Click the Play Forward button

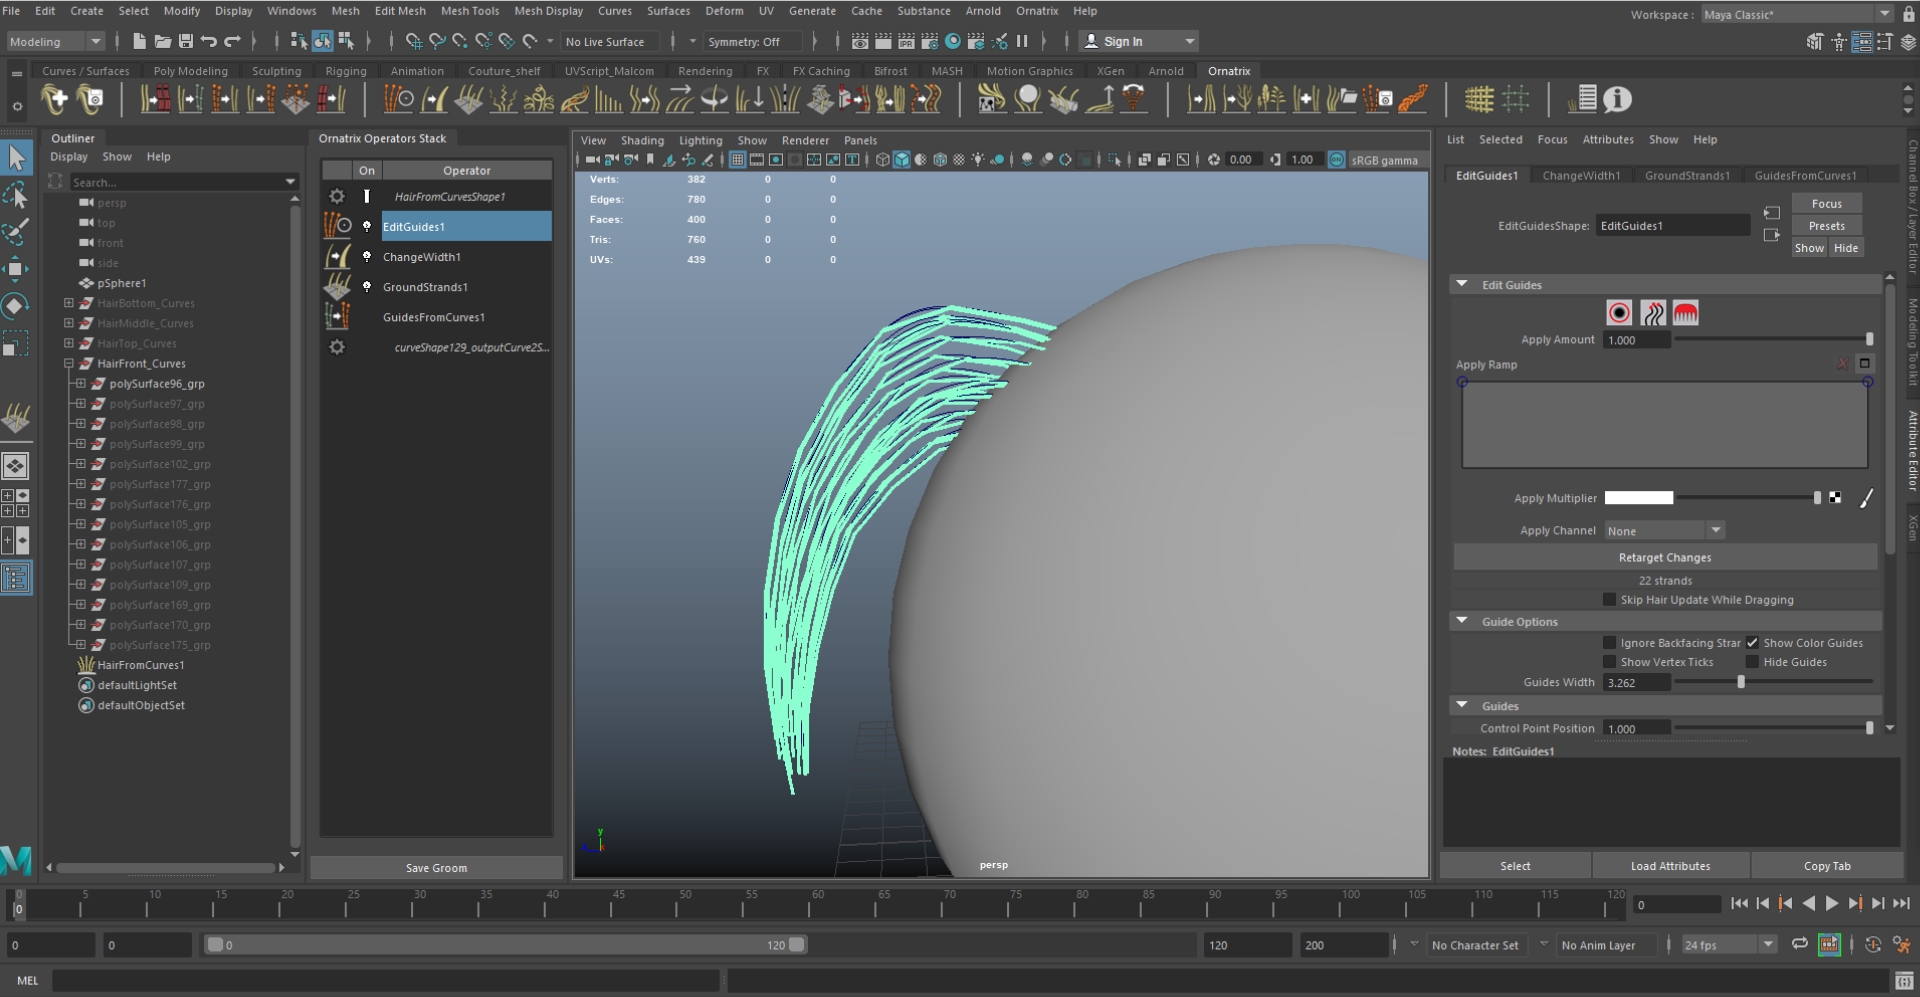pyautogui.click(x=1832, y=904)
